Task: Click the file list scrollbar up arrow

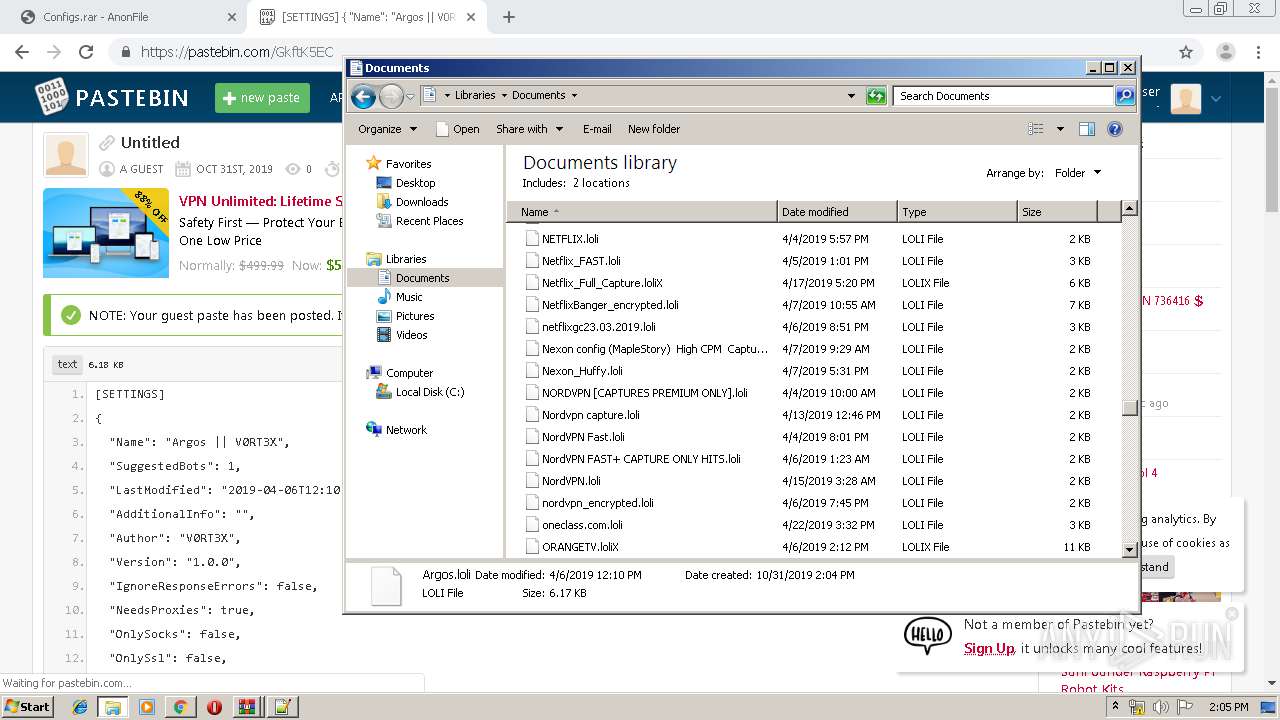Action: 1129,209
